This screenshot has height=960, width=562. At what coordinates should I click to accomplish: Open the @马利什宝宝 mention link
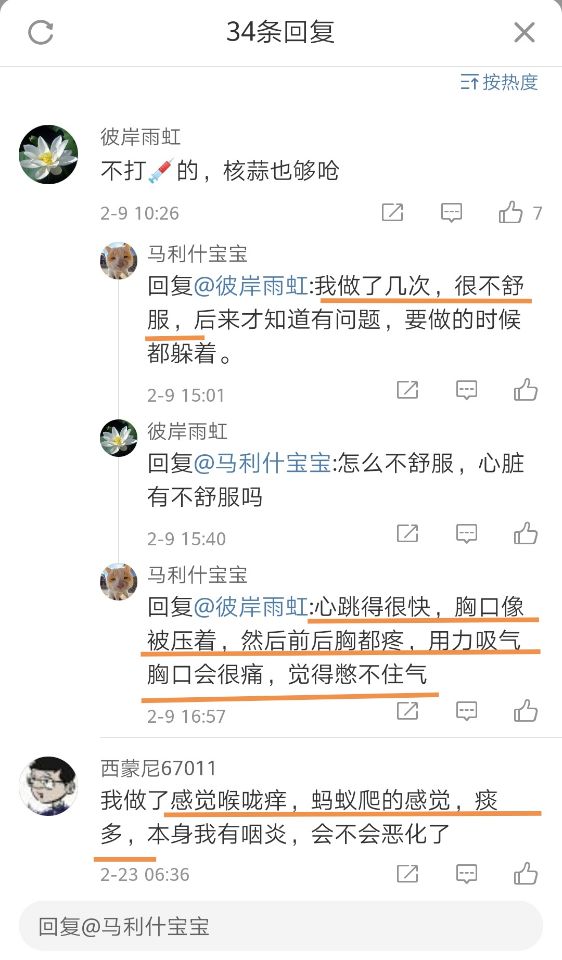[x=263, y=463]
